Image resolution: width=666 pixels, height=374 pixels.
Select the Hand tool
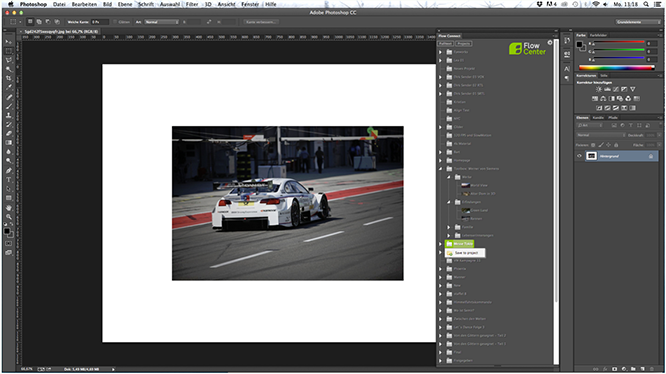point(8,208)
